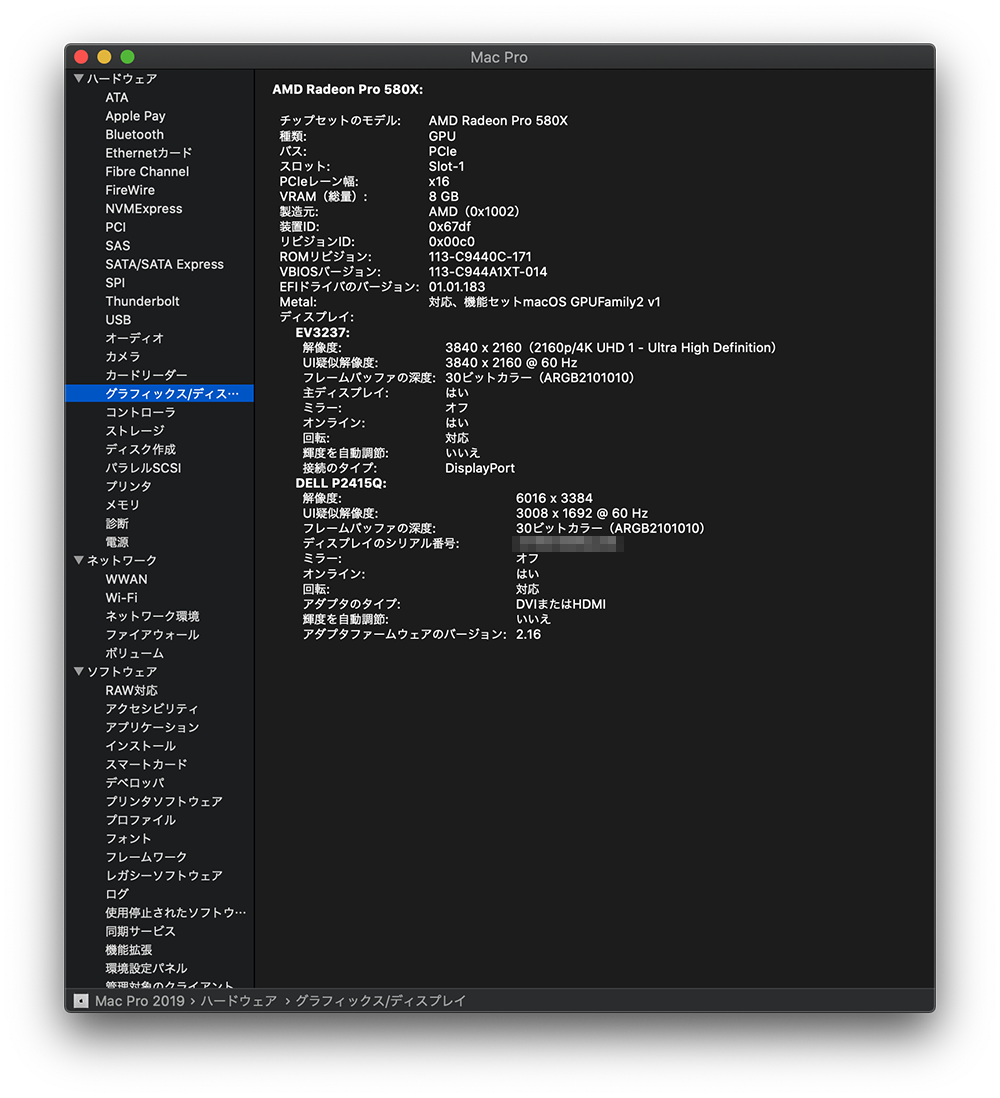Select コントローラ in the sidebar
The height and width of the screenshot is (1098, 1000).
click(140, 412)
